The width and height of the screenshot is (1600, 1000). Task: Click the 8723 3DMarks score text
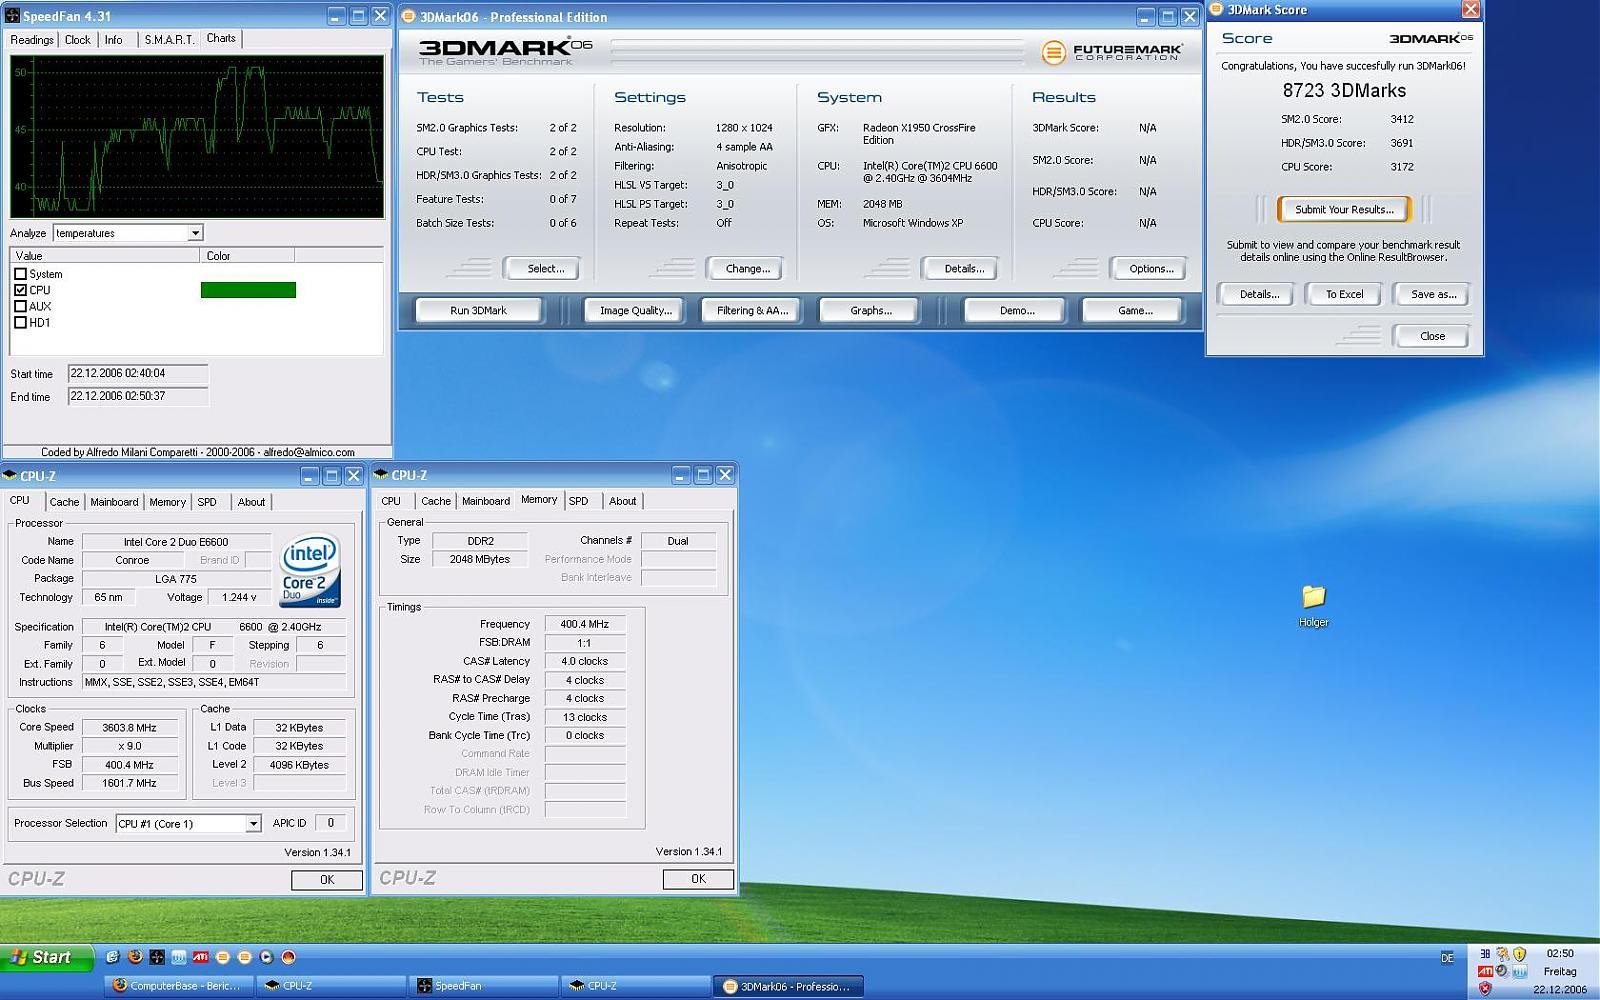1344,90
